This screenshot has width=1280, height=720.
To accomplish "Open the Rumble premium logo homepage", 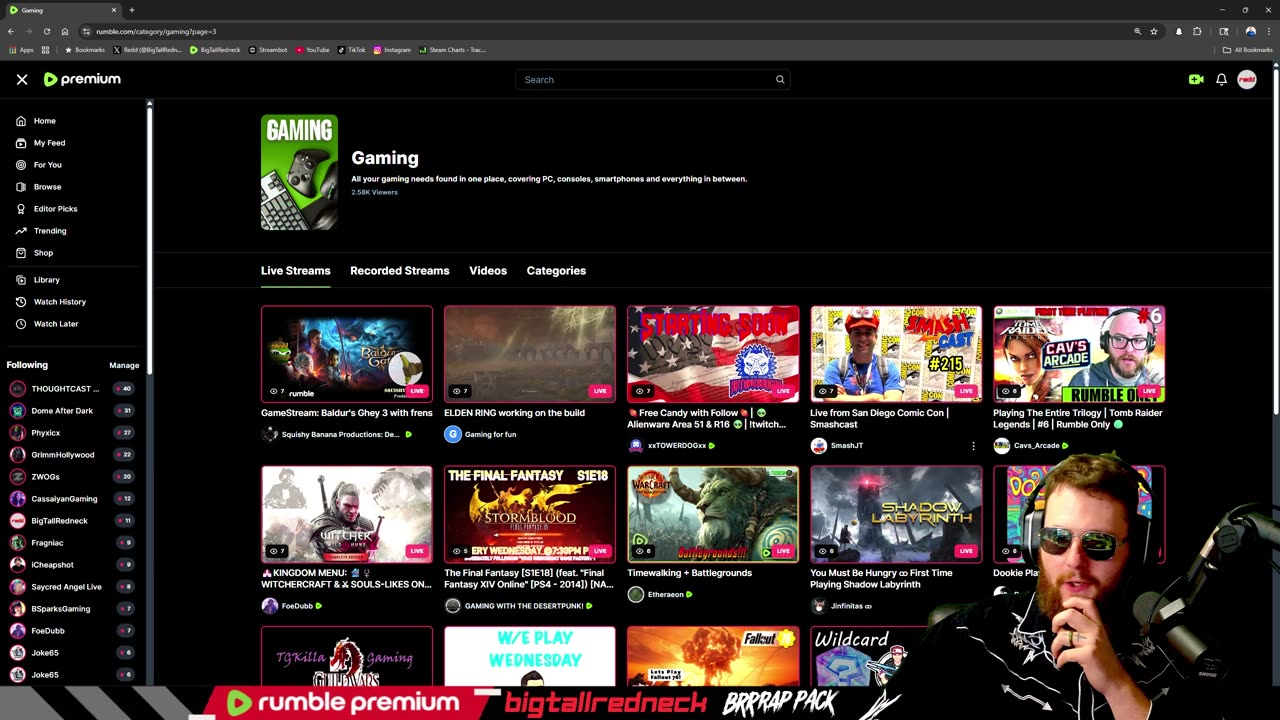I will pos(82,79).
